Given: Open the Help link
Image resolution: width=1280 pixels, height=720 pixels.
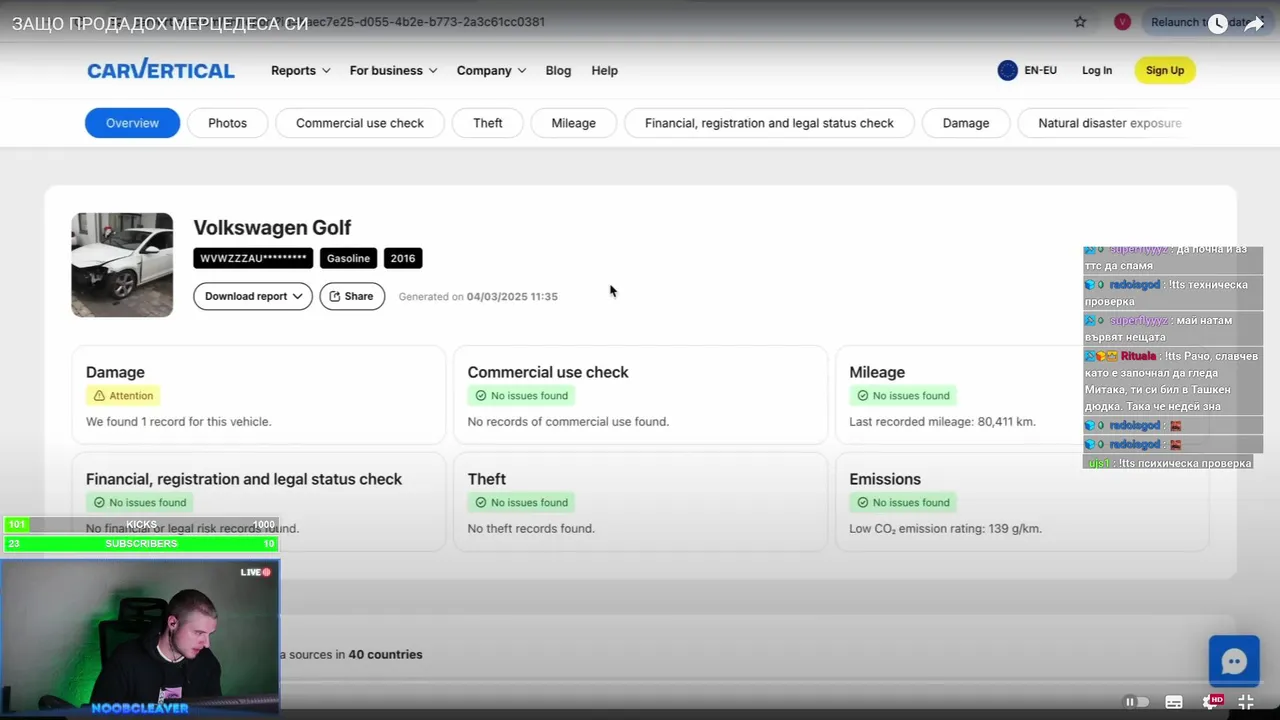Looking at the screenshot, I should click(x=604, y=70).
